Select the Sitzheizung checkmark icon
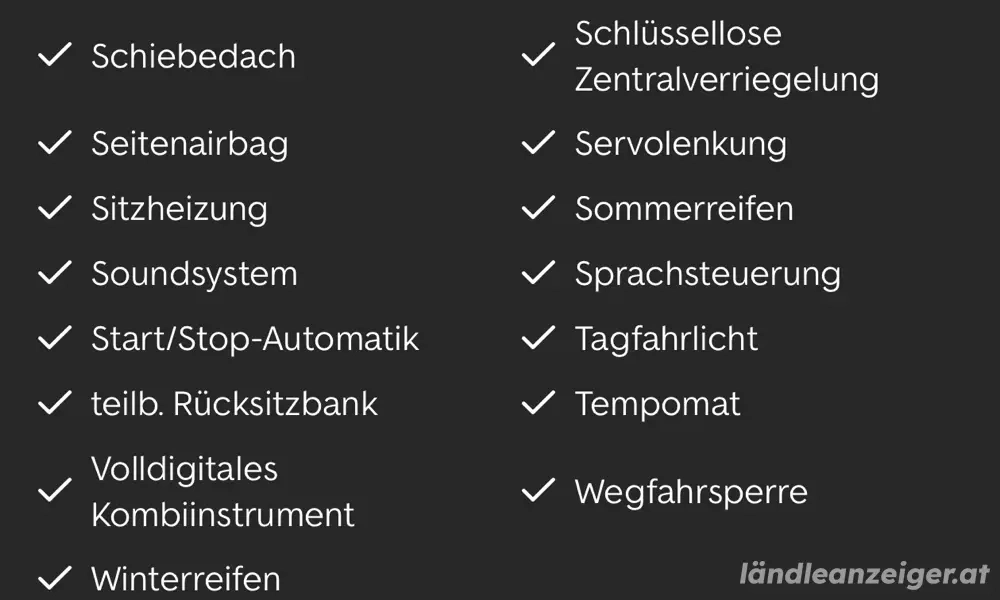 [x=54, y=208]
